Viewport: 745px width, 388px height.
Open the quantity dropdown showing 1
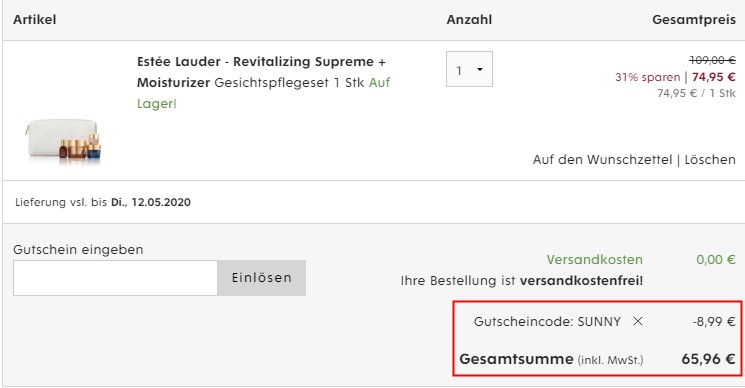[x=469, y=69]
